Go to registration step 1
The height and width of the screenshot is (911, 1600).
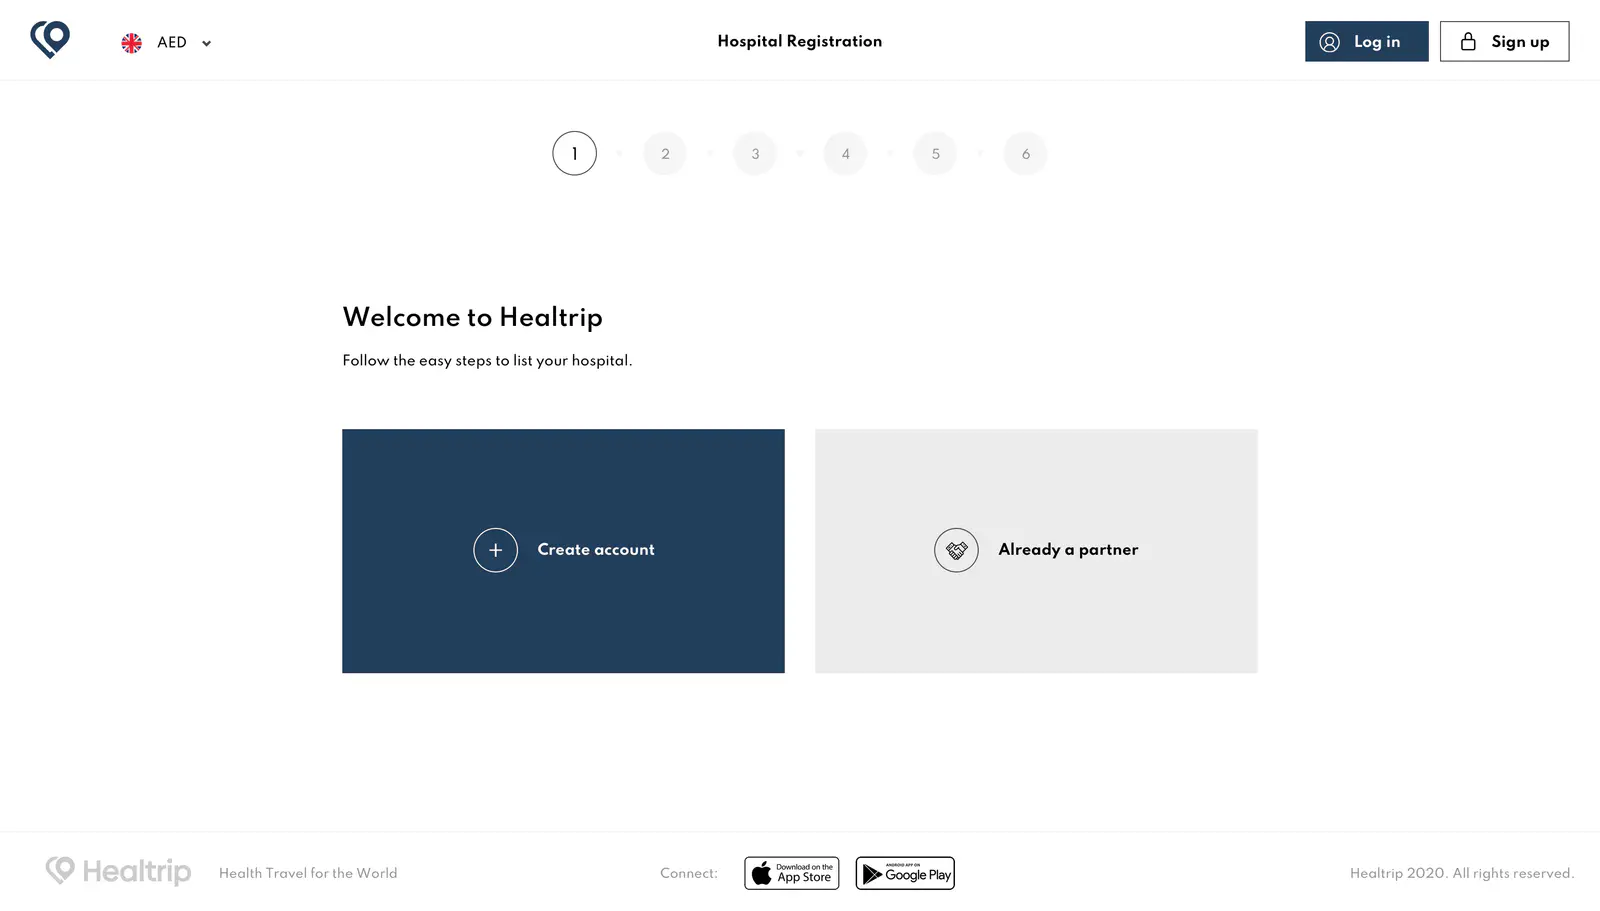tap(574, 154)
